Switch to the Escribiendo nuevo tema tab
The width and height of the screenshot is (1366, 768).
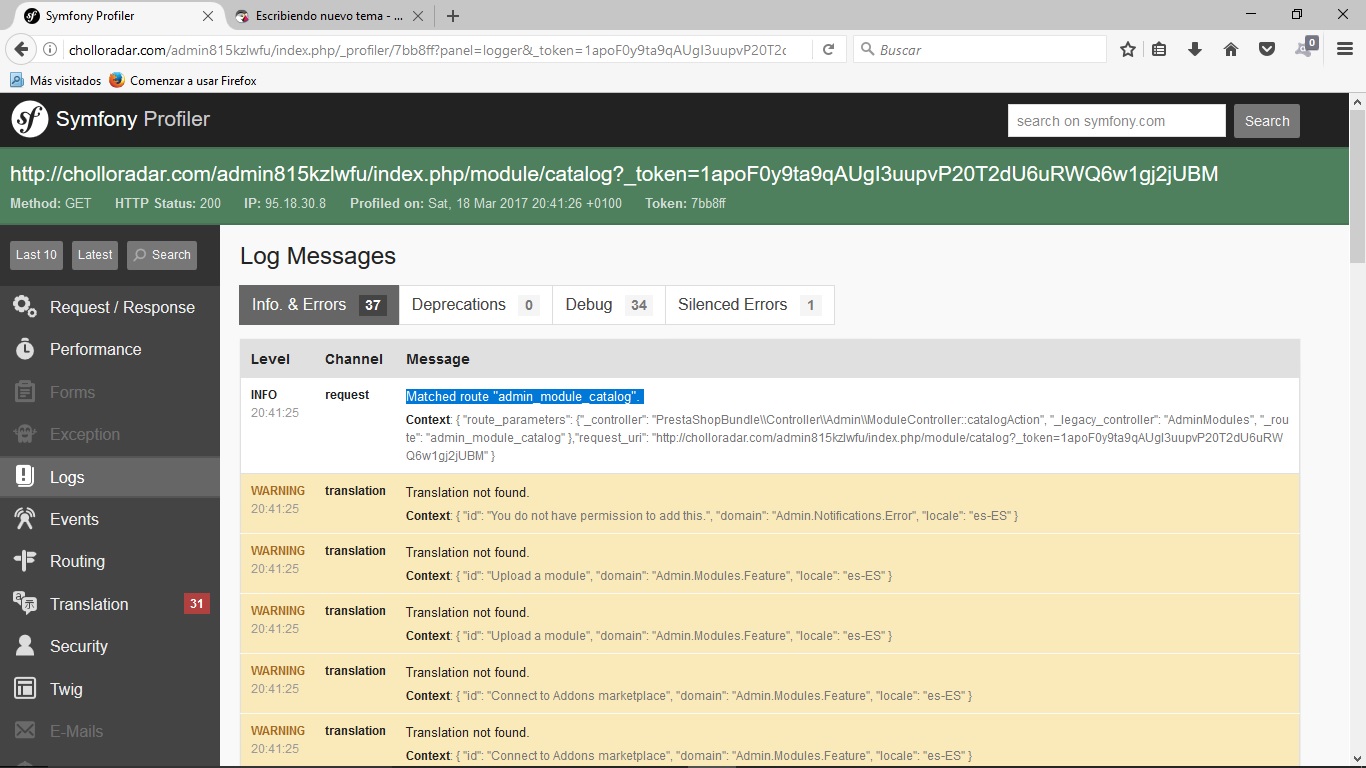coord(328,16)
